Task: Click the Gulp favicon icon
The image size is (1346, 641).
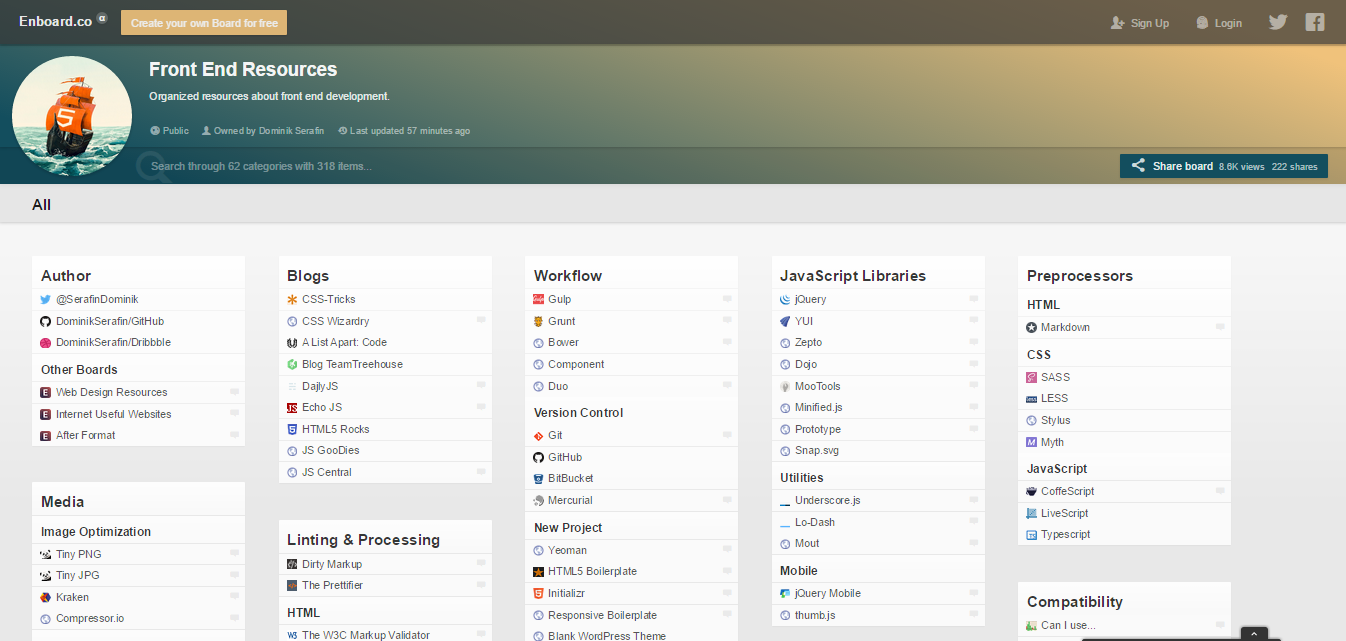Action: (x=539, y=299)
